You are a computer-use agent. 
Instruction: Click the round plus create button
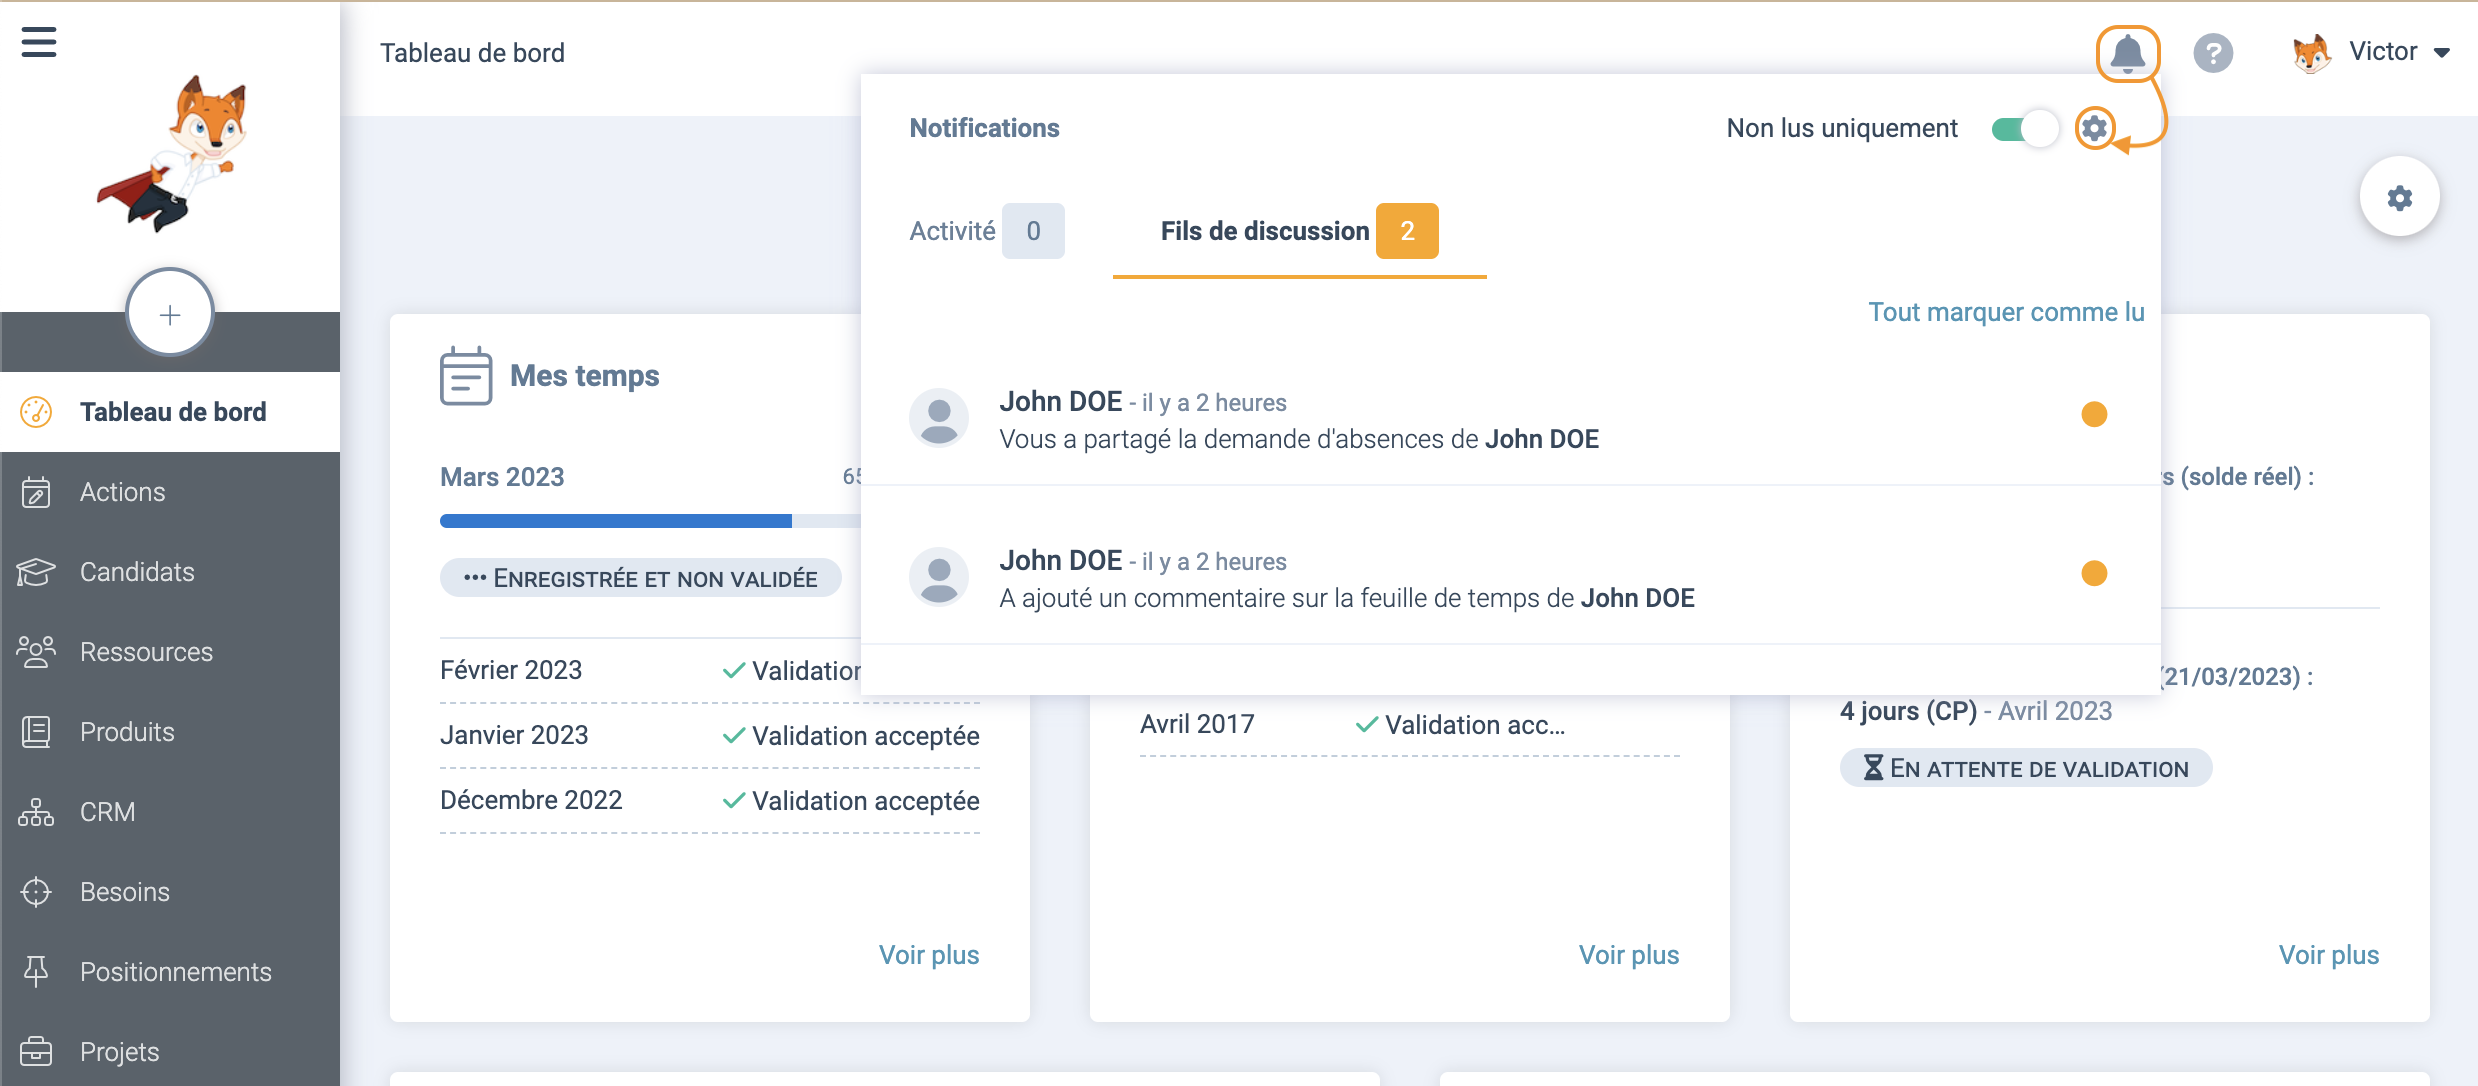click(170, 314)
